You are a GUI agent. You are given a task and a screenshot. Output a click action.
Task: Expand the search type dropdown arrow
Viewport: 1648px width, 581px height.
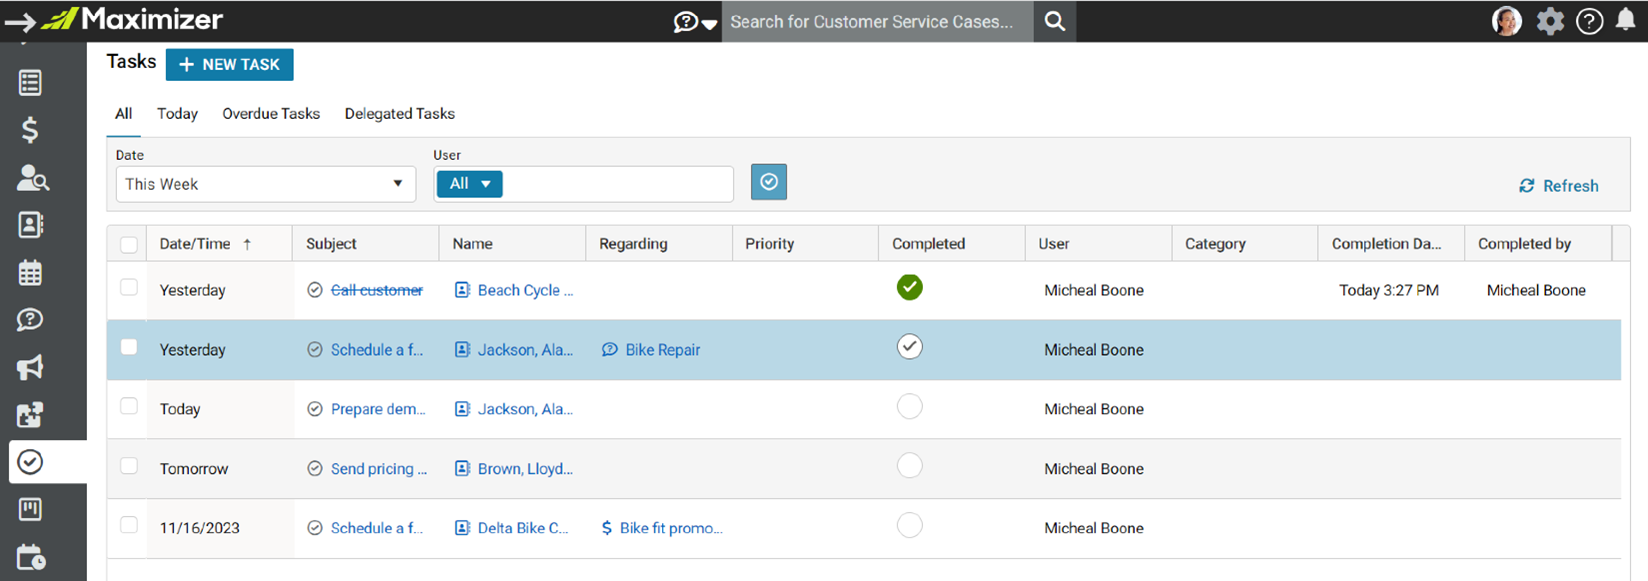709,24
